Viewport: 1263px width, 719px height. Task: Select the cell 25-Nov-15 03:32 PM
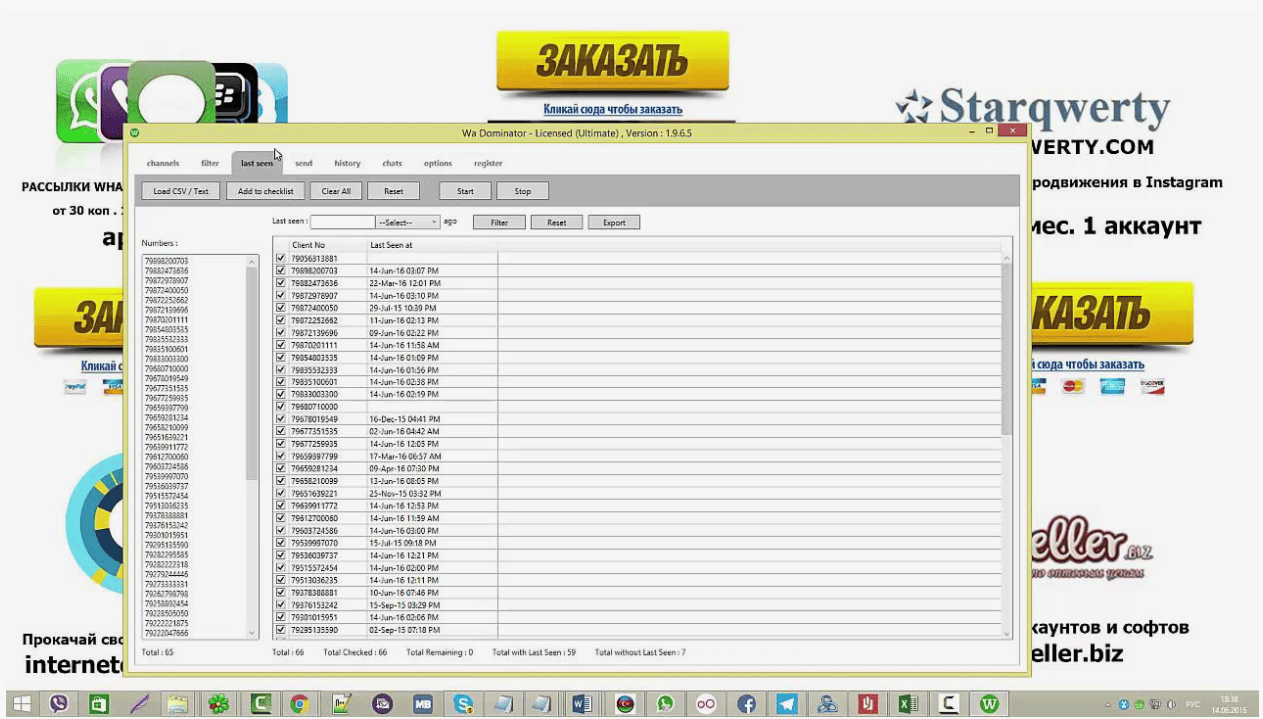pyautogui.click(x=432, y=494)
